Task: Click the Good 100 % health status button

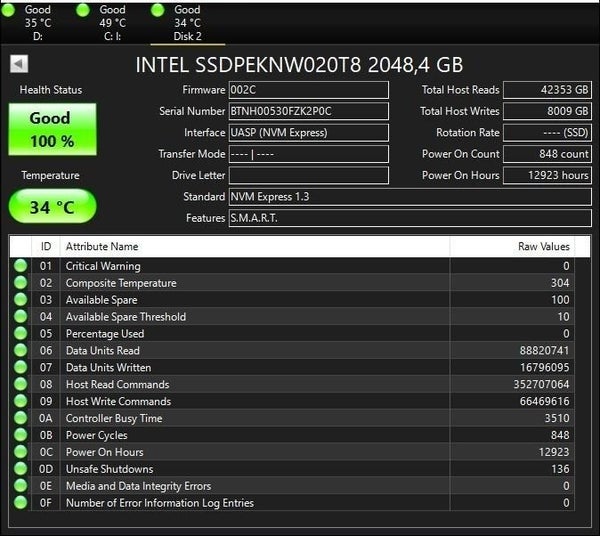Action: [x=52, y=129]
